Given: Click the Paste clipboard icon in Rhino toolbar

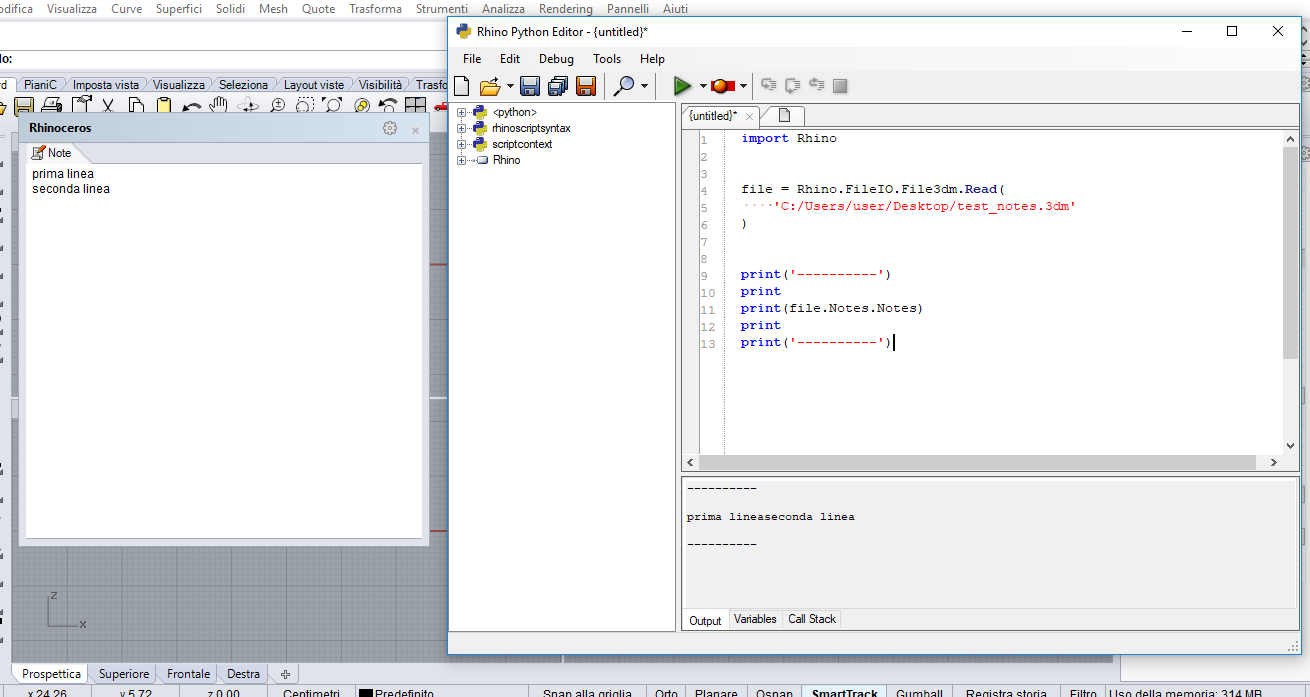Looking at the screenshot, I should pyautogui.click(x=164, y=106).
